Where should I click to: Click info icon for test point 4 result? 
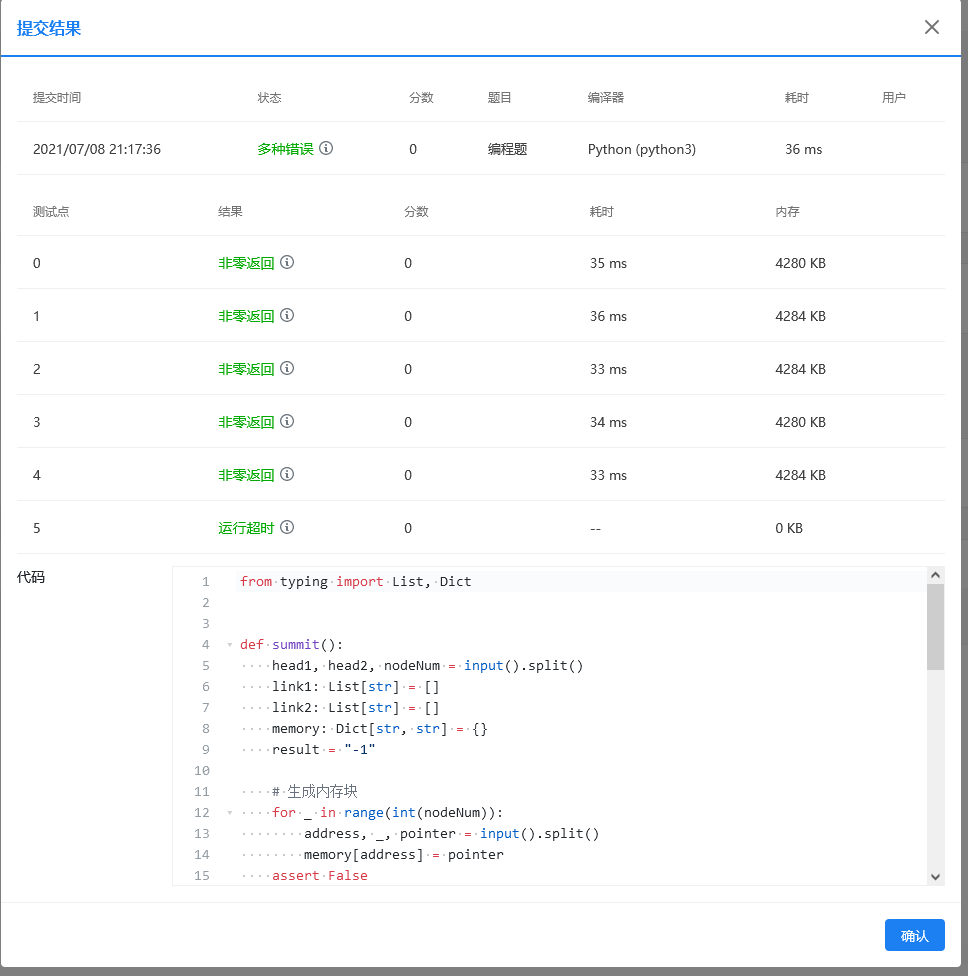(x=287, y=474)
